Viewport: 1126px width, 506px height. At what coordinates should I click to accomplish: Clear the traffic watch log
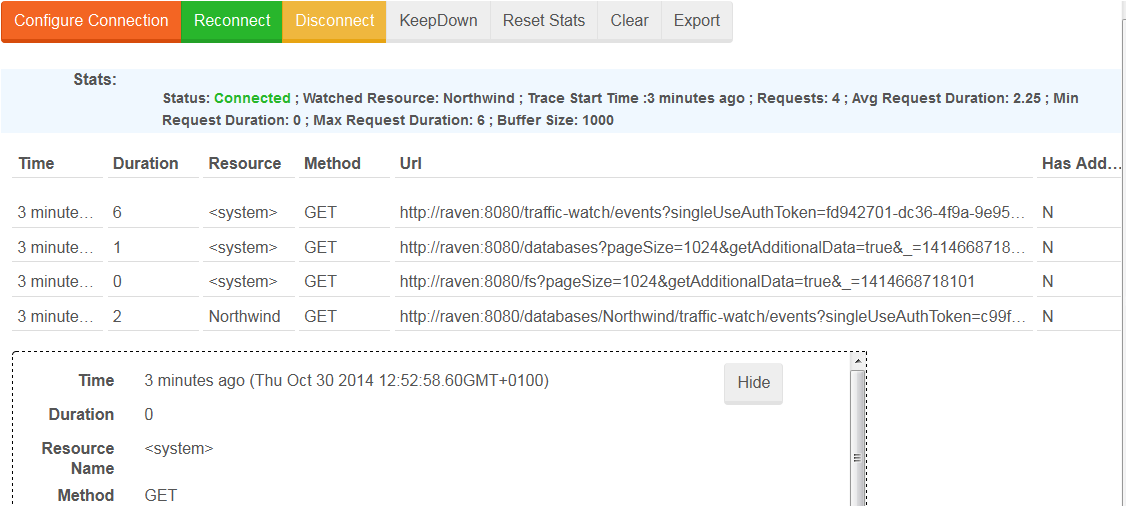pos(629,22)
